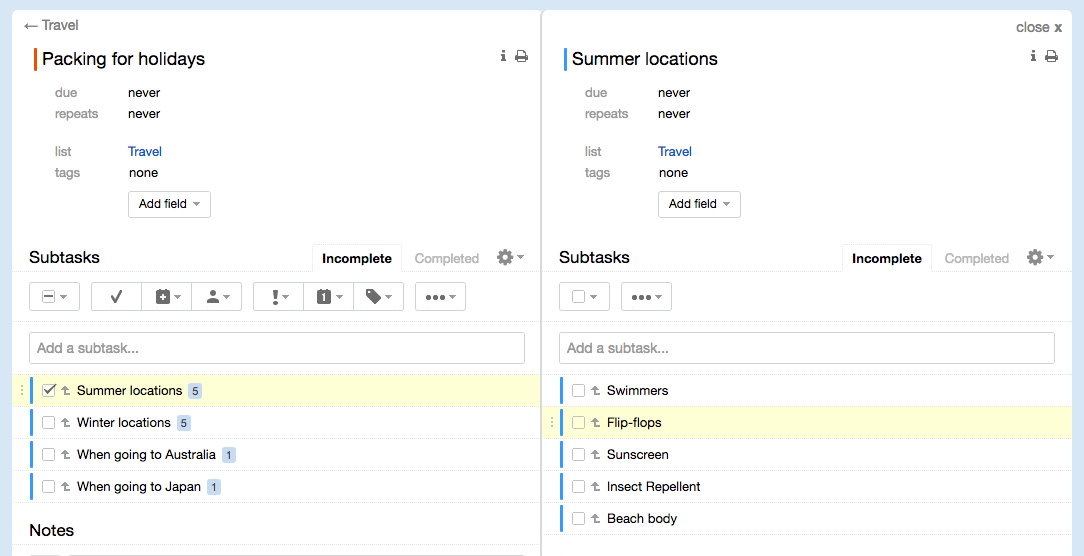Image resolution: width=1084 pixels, height=556 pixels.
Task: Open the assign-to person button
Action: click(x=216, y=297)
